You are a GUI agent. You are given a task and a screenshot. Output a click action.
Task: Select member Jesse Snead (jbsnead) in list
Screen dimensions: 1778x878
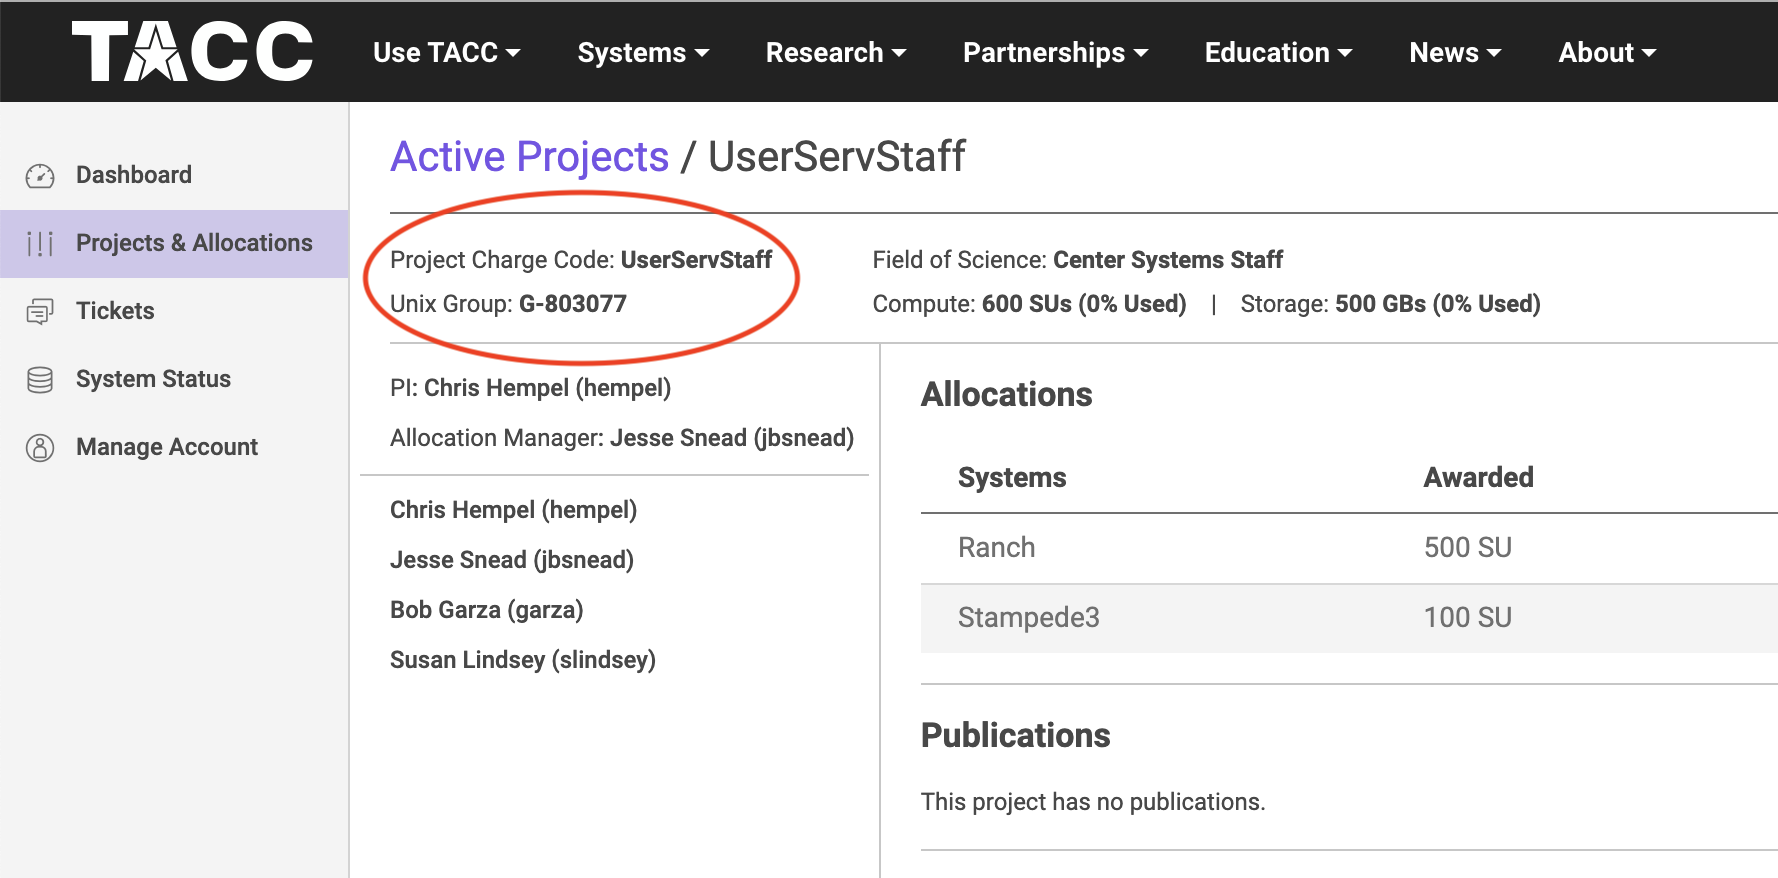point(512,560)
